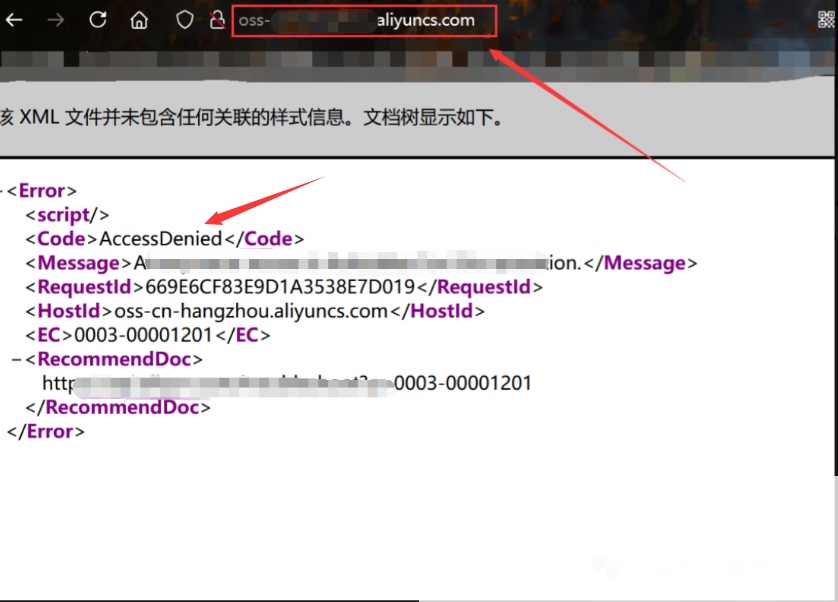The image size is (838, 602).
Task: Select the XML no-style-info notice text
Action: [x=252, y=117]
